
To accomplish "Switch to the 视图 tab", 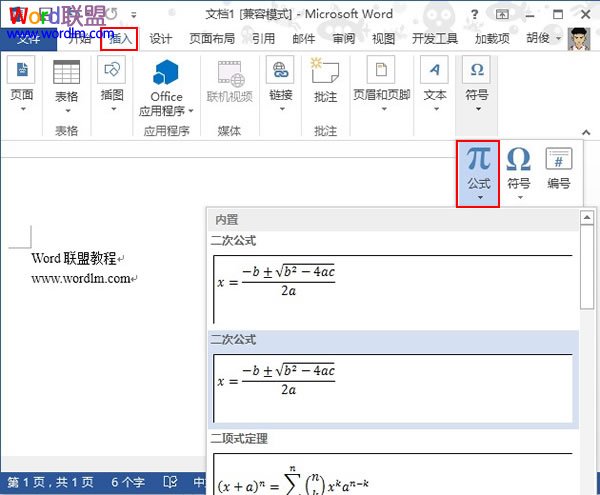I will click(383, 39).
